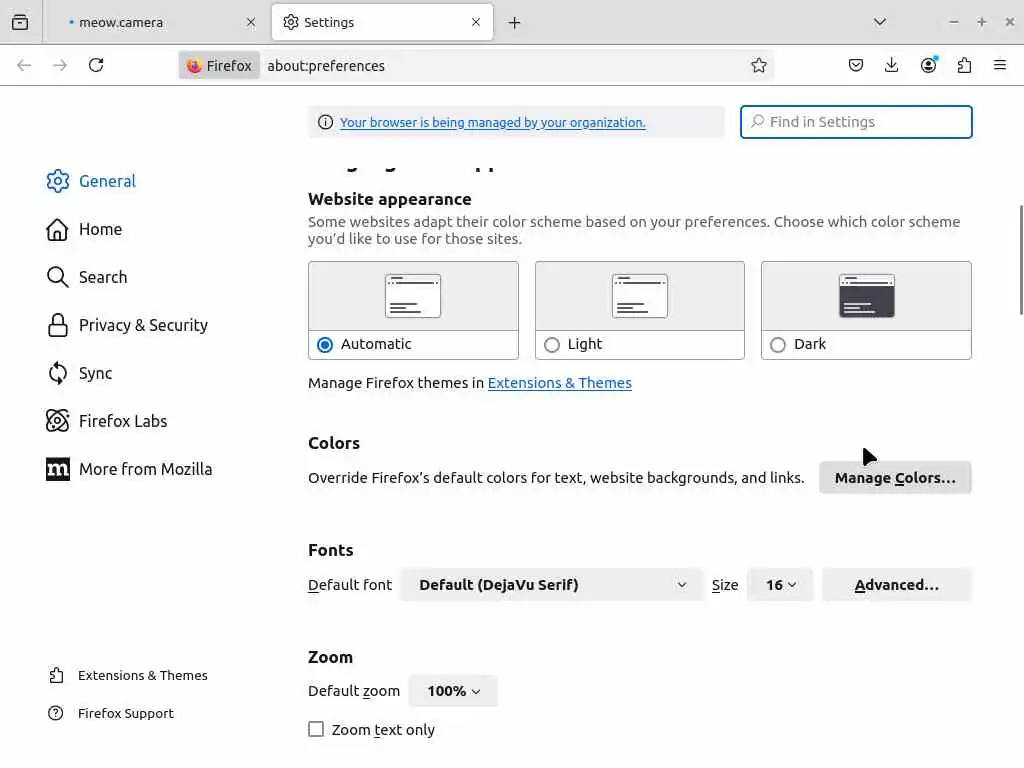Open the Default zoom dropdown
1024x768 pixels.
[x=453, y=691]
